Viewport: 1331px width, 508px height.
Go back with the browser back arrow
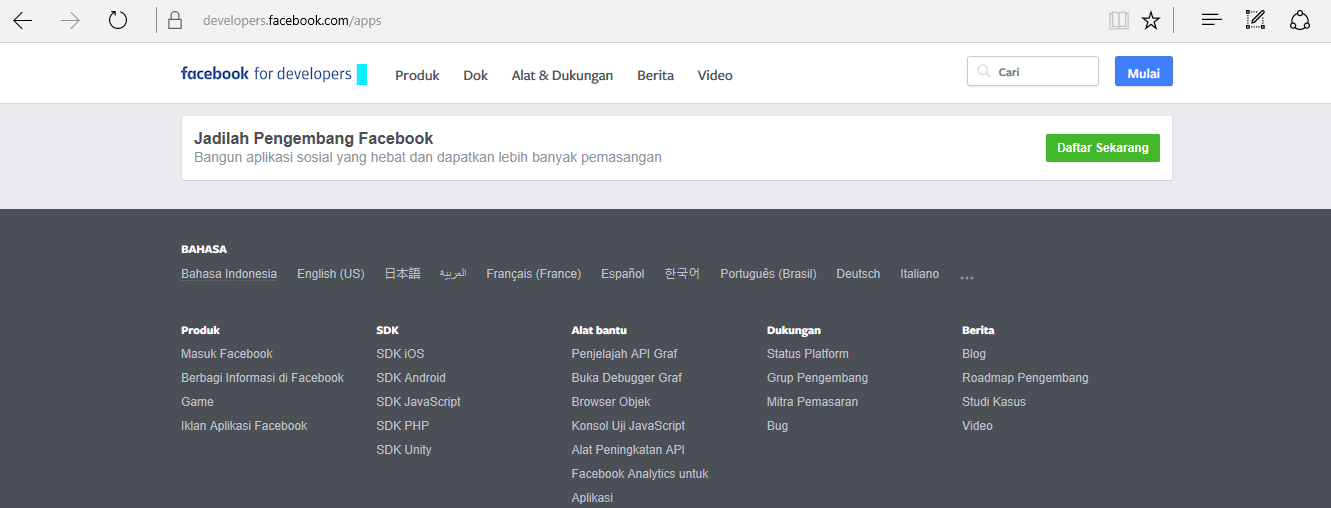pos(23,20)
